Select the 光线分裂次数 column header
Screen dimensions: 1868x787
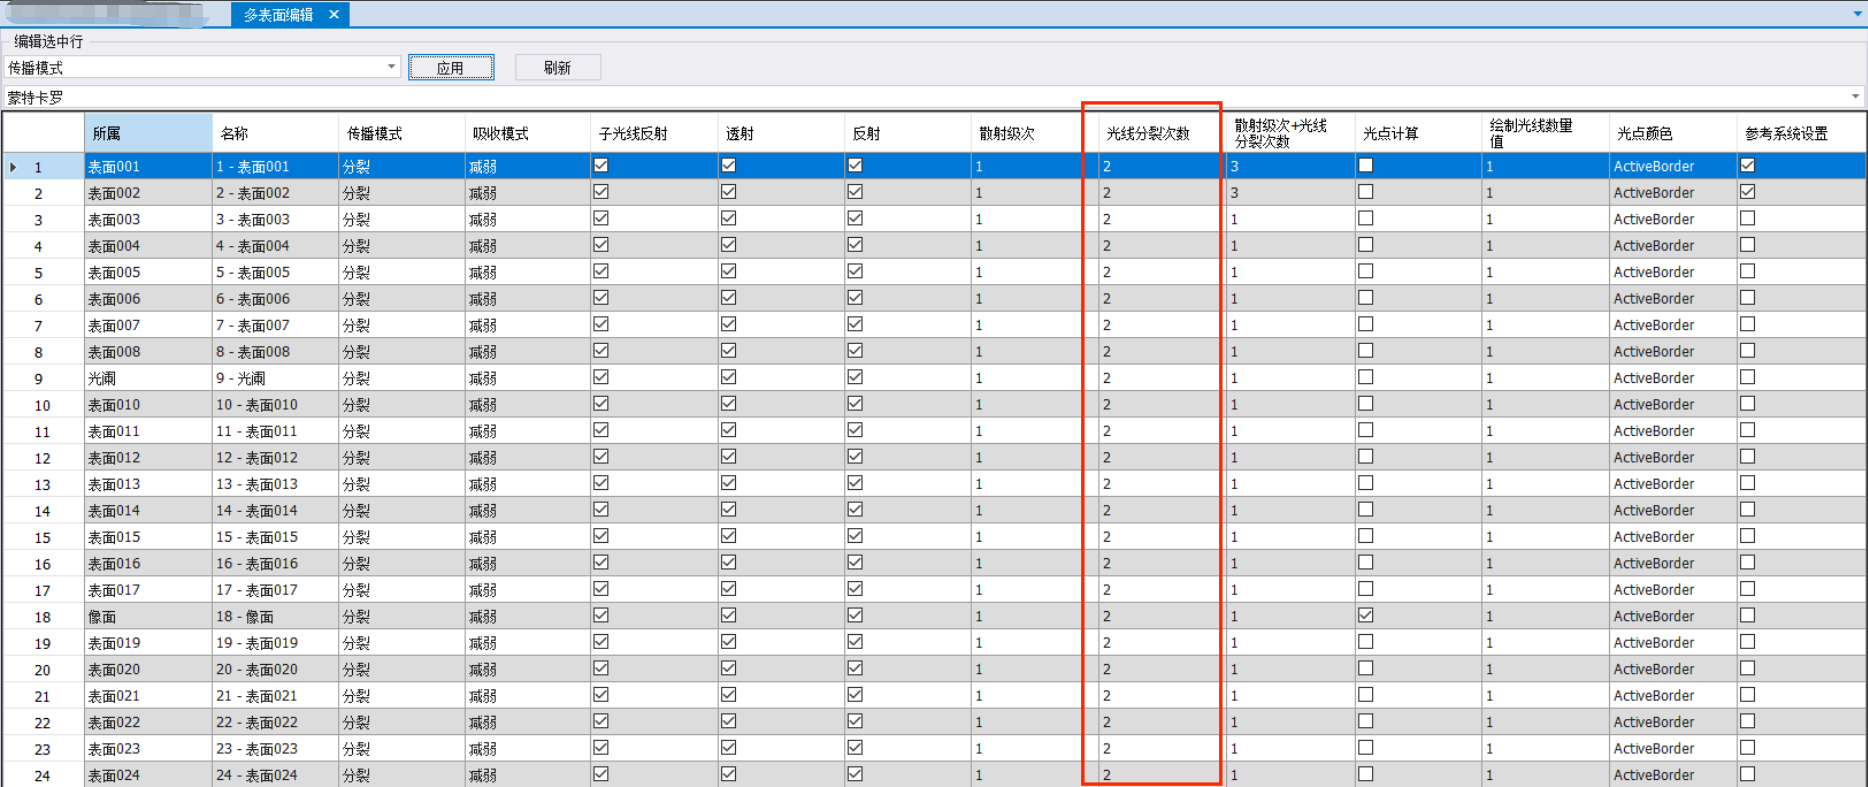click(x=1148, y=133)
